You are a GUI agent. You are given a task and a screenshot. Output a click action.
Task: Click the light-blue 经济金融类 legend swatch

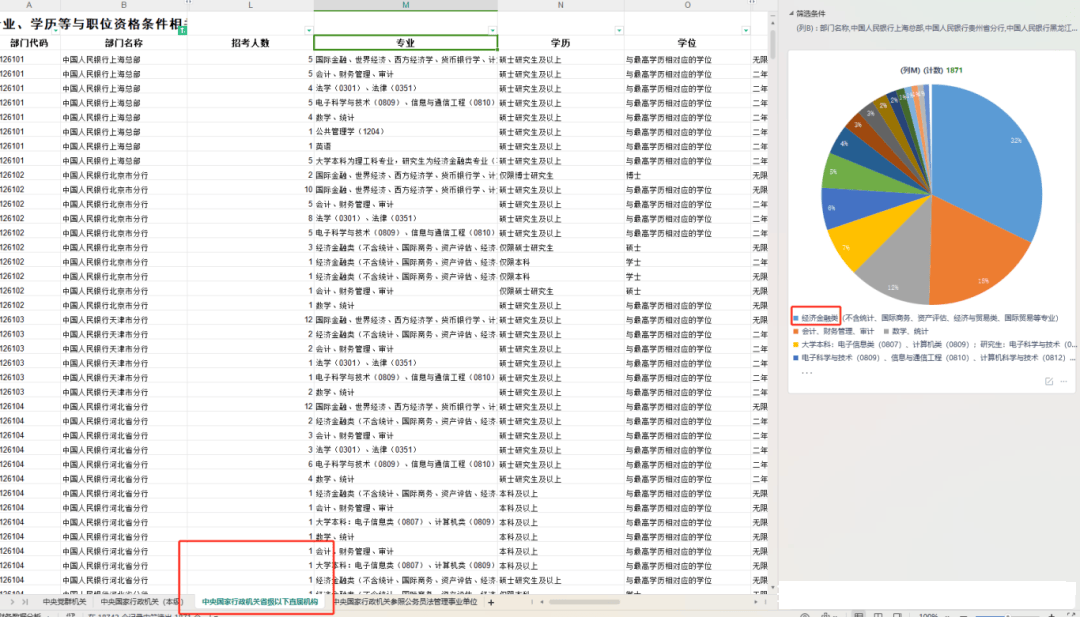click(796, 318)
